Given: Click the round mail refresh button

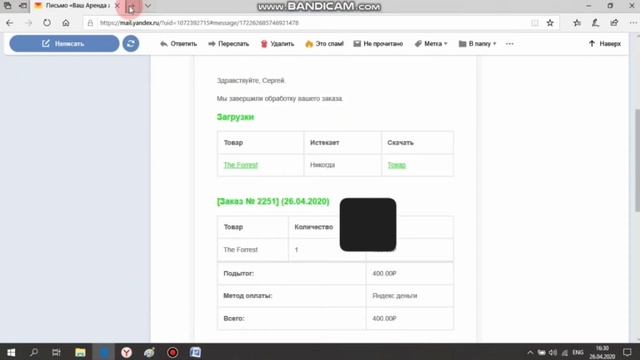Looking at the screenshot, I should pyautogui.click(x=131, y=43).
